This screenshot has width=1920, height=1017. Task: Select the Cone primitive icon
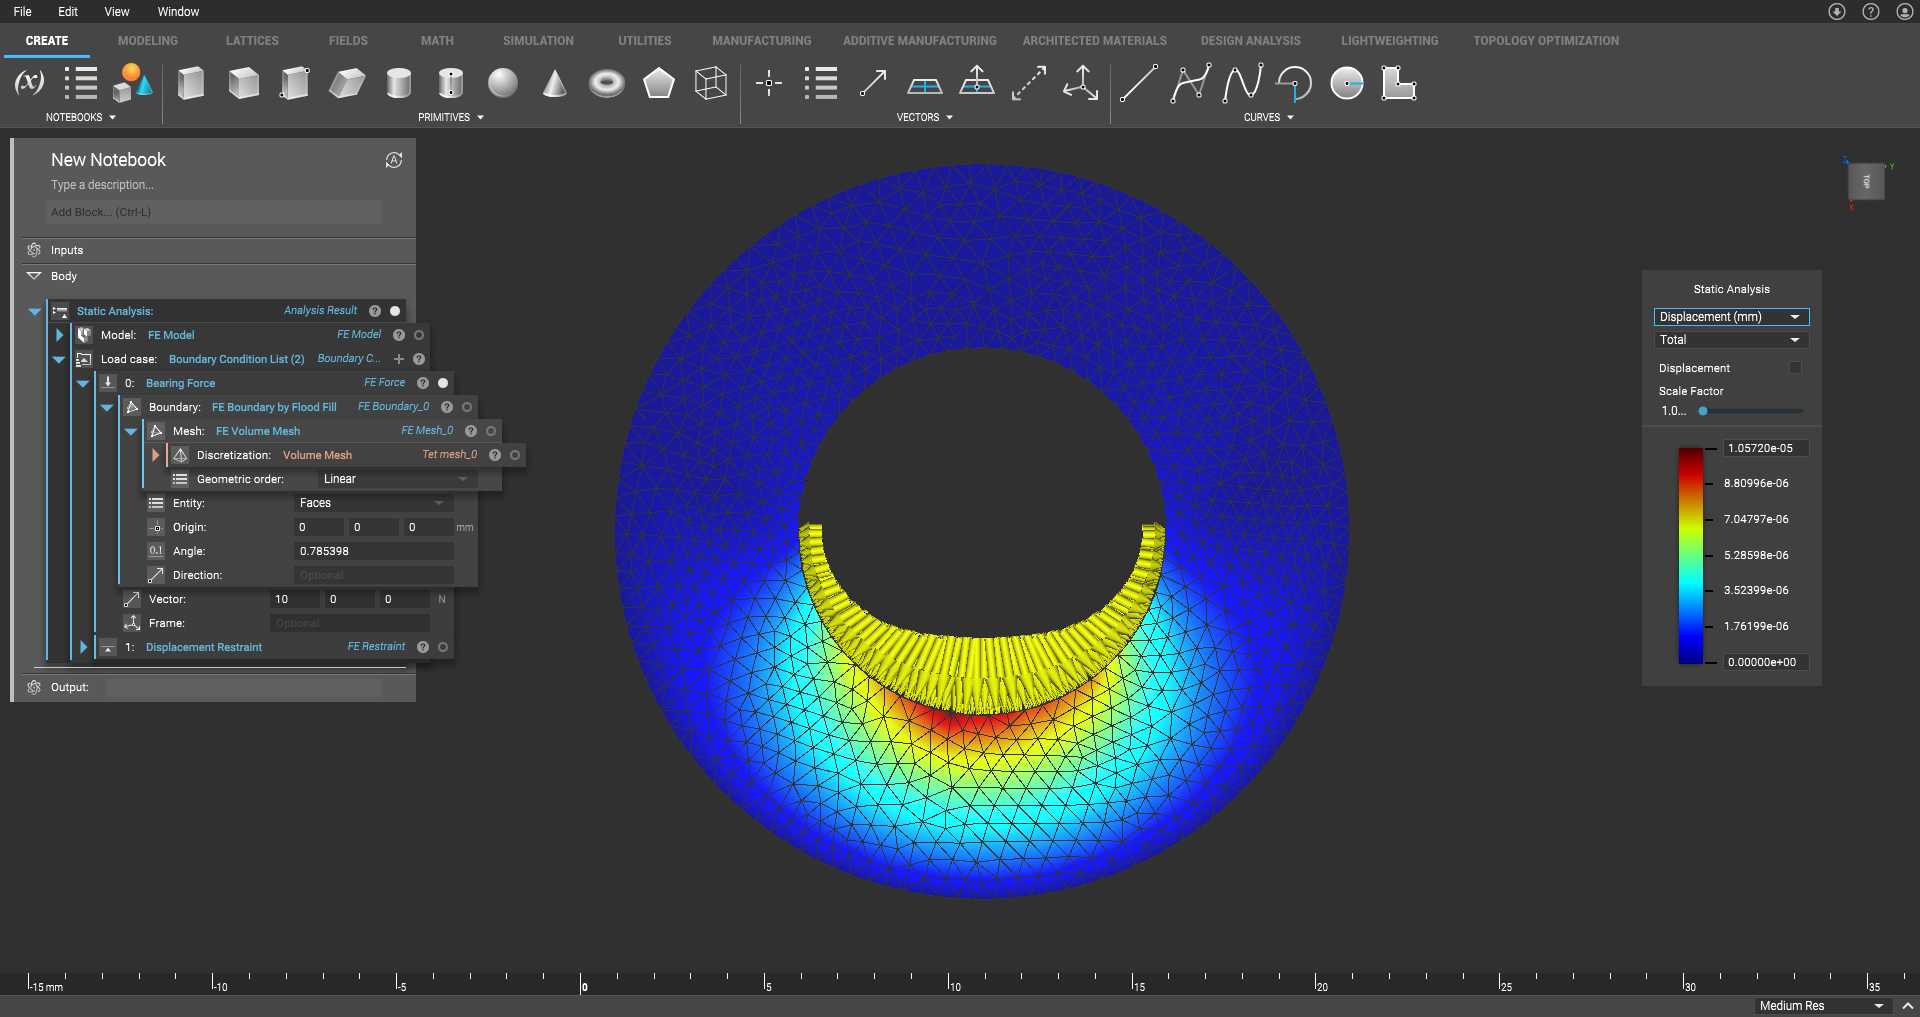555,84
